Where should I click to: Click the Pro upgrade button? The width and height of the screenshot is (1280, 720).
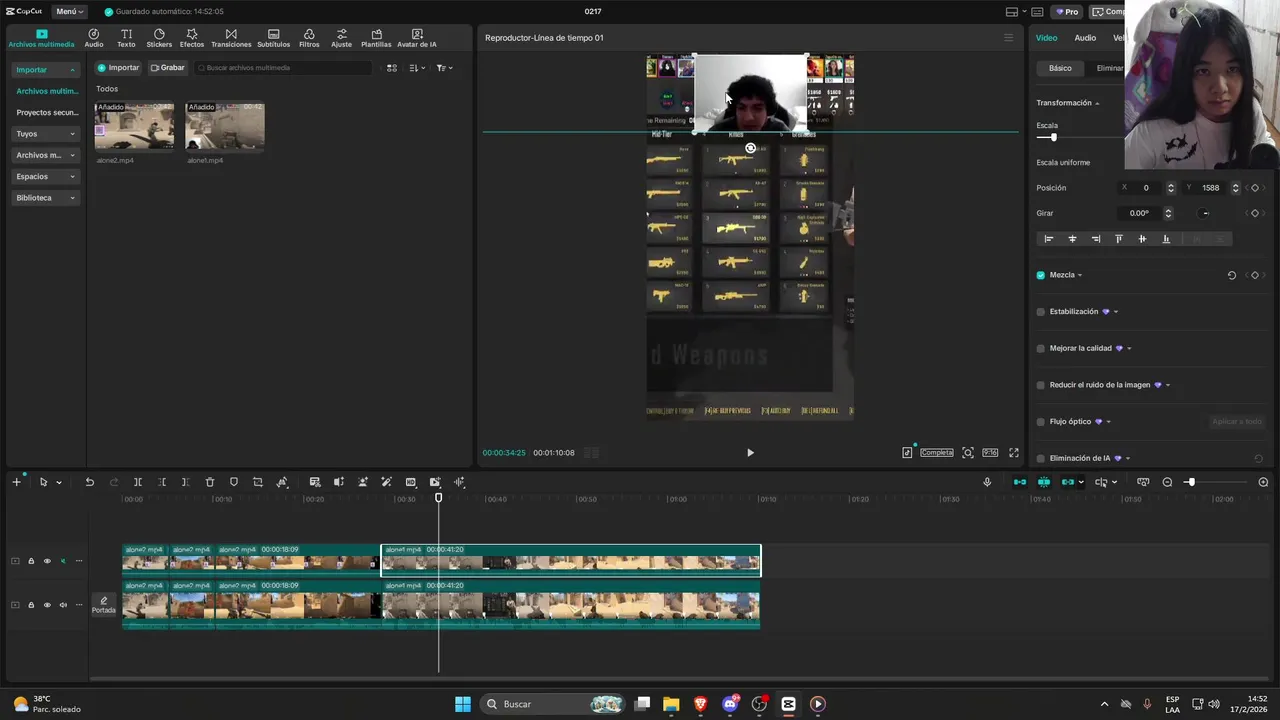click(x=1067, y=12)
